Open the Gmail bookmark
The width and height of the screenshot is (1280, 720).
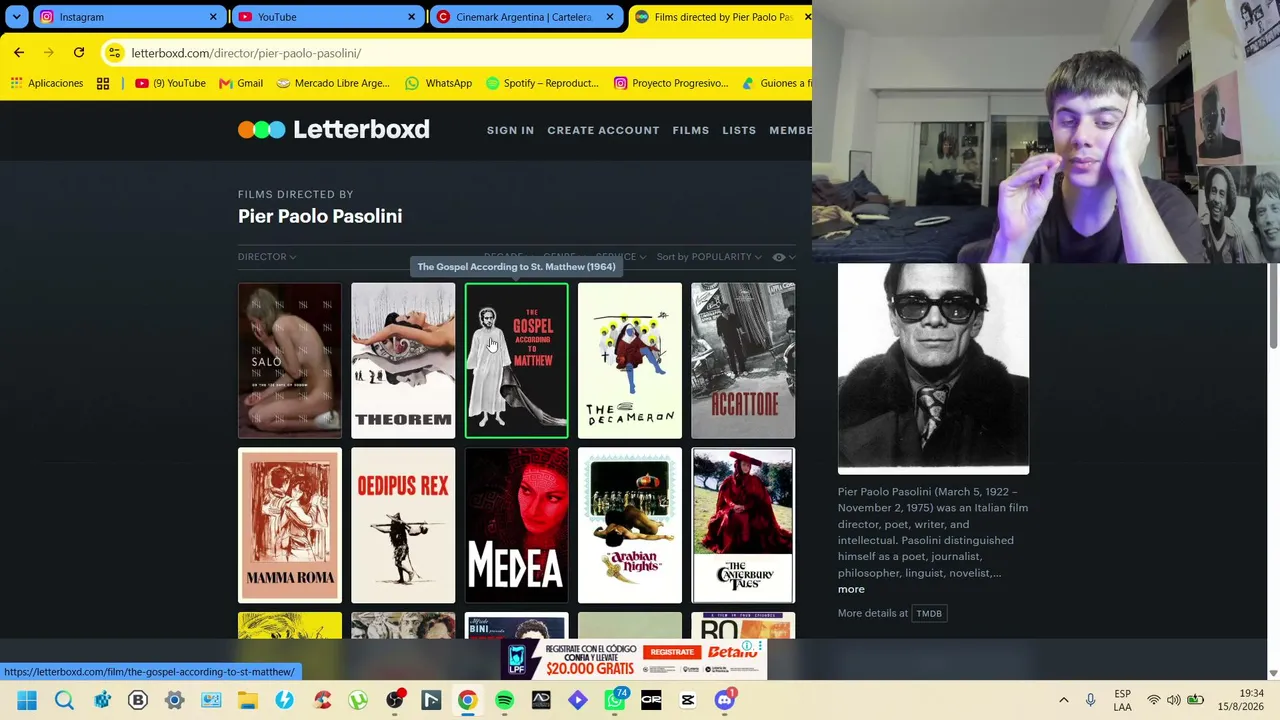241,83
